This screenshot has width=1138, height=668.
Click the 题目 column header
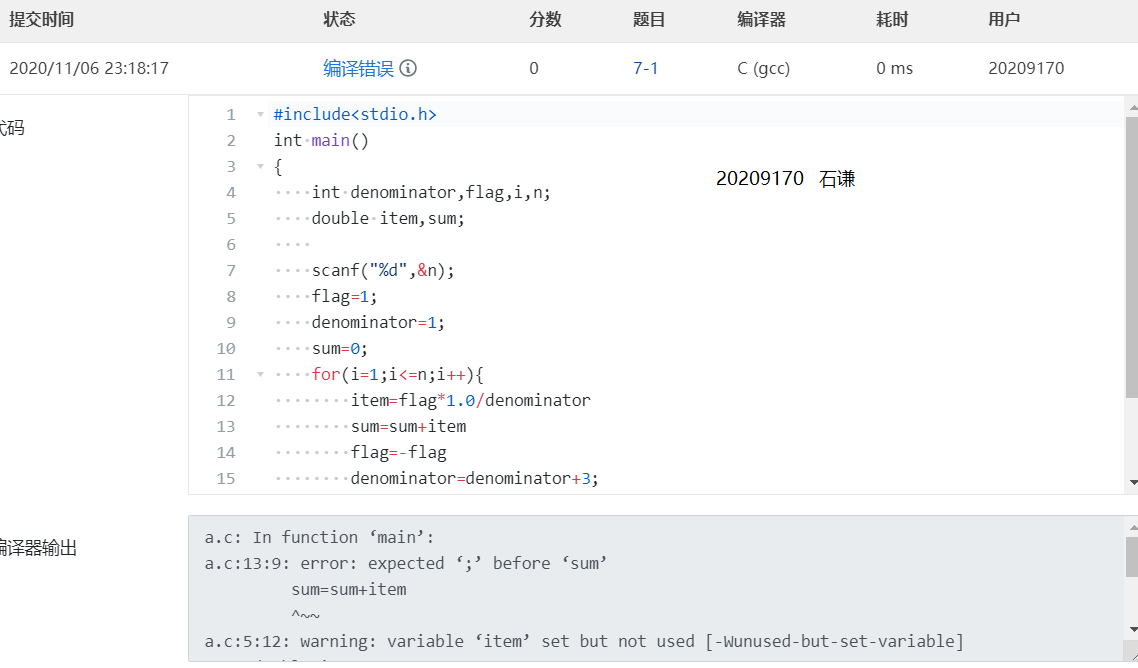point(649,20)
